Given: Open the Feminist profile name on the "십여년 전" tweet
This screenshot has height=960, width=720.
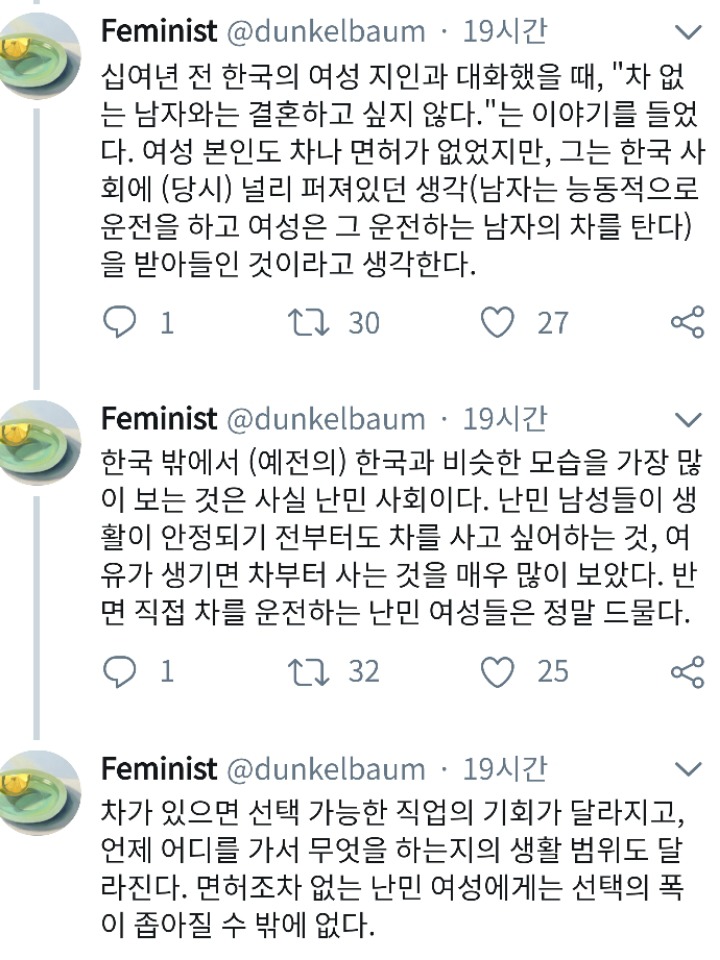Looking at the screenshot, I should point(159,32).
